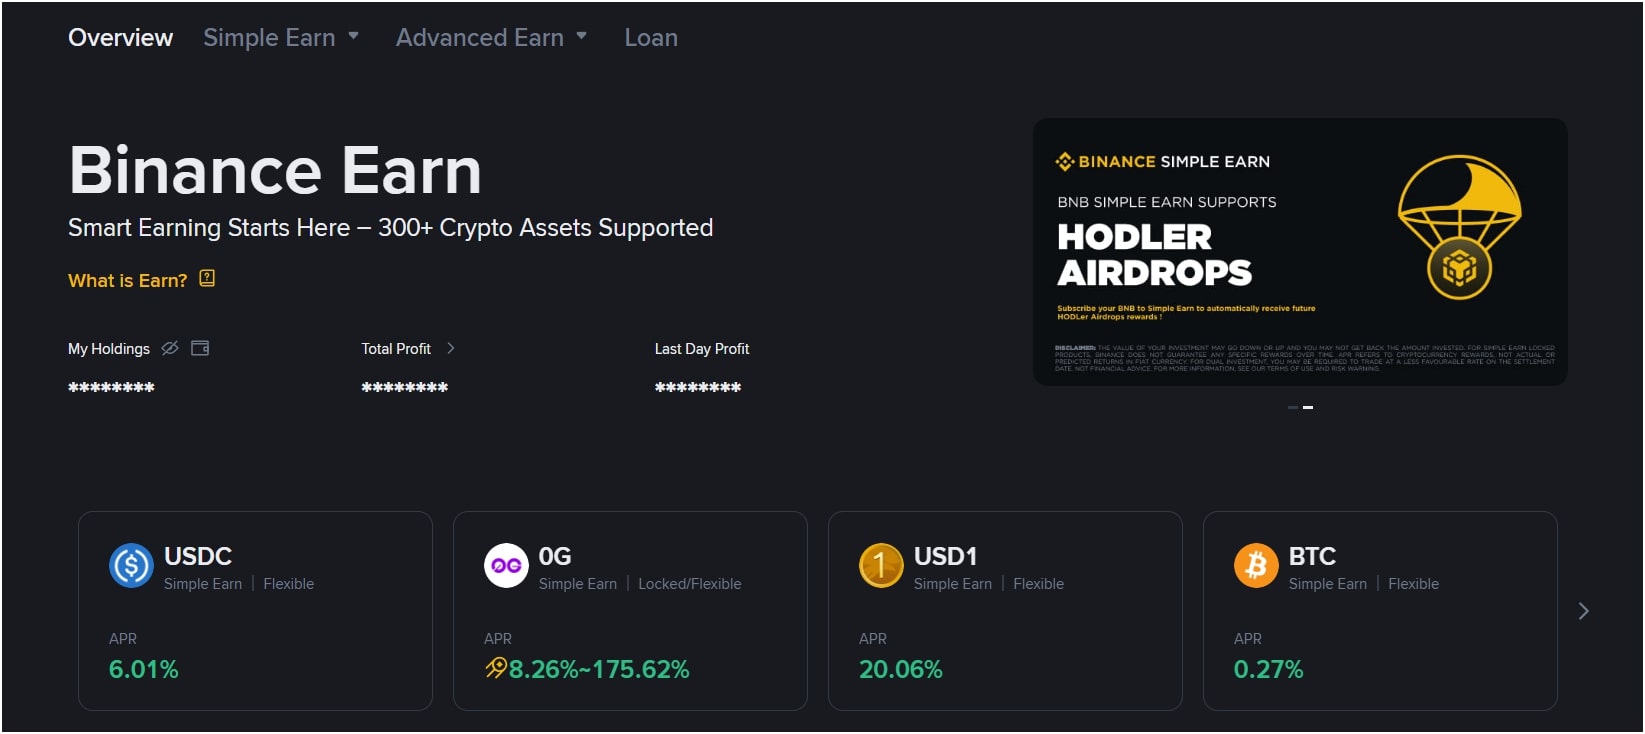The image size is (1645, 734).
Task: Click the What is Earn link
Action: [x=126, y=280]
